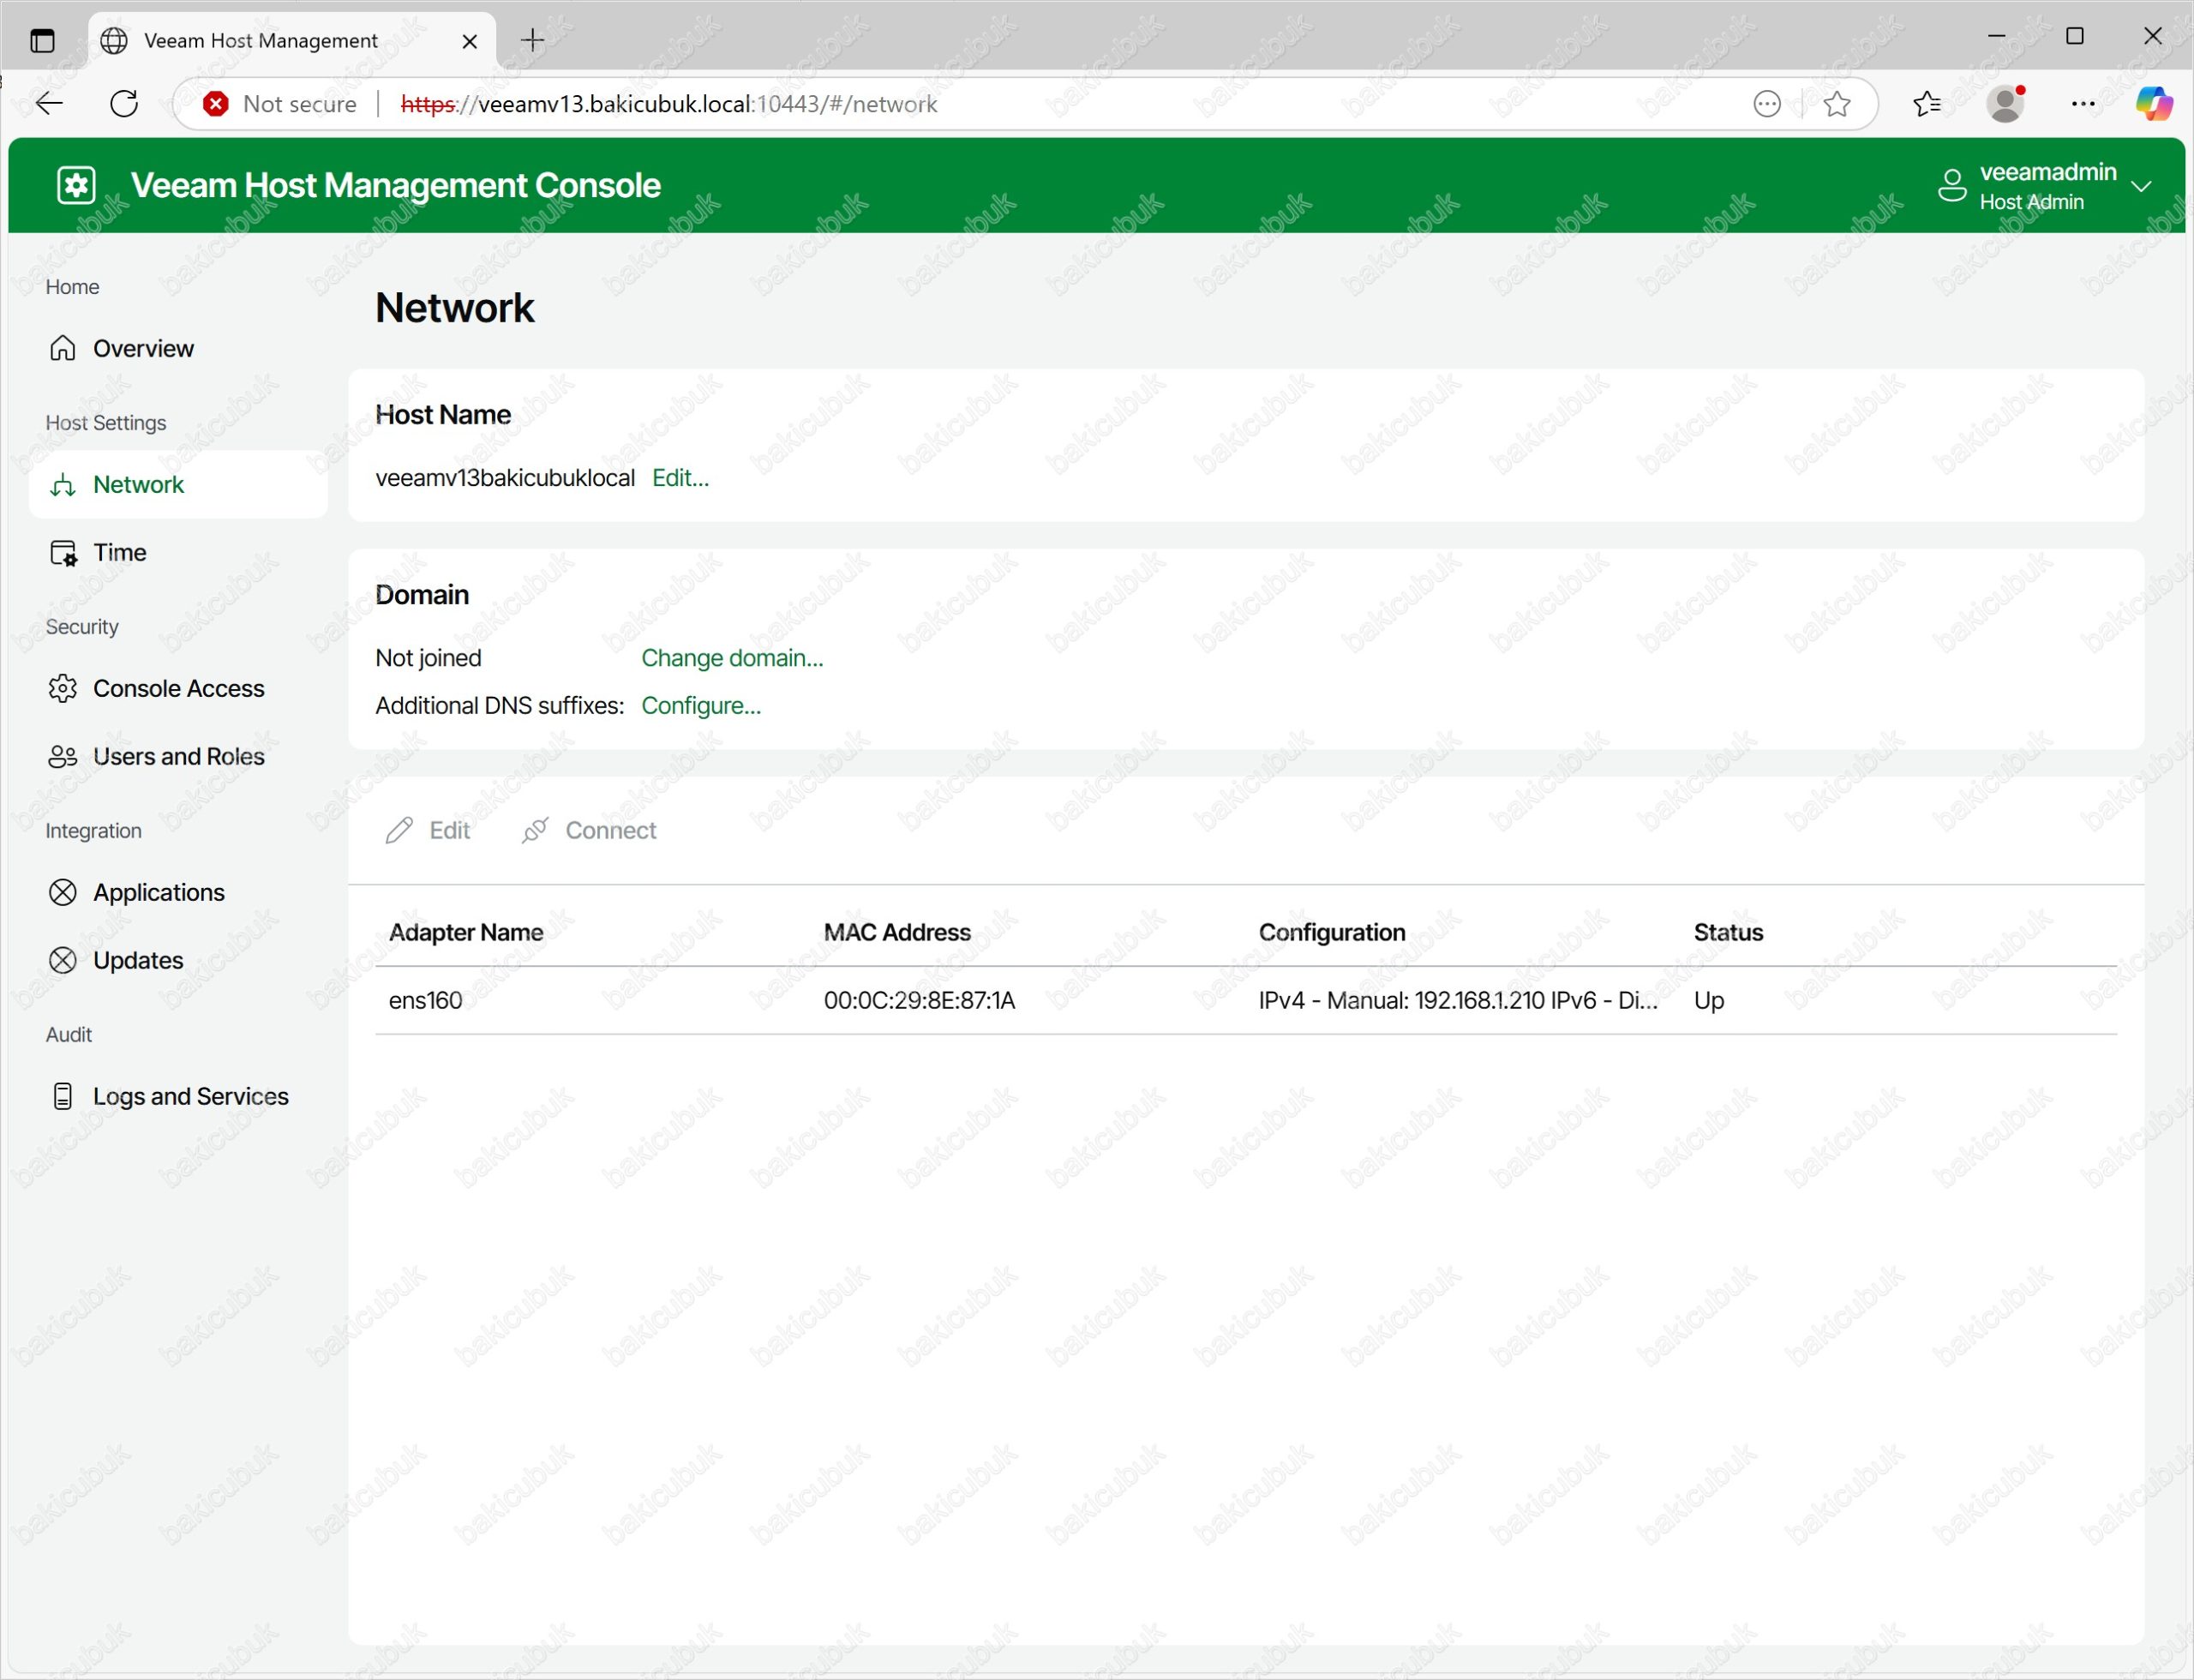Open the Overview home icon
Viewport: 2194px width, 1680px height.
click(63, 348)
